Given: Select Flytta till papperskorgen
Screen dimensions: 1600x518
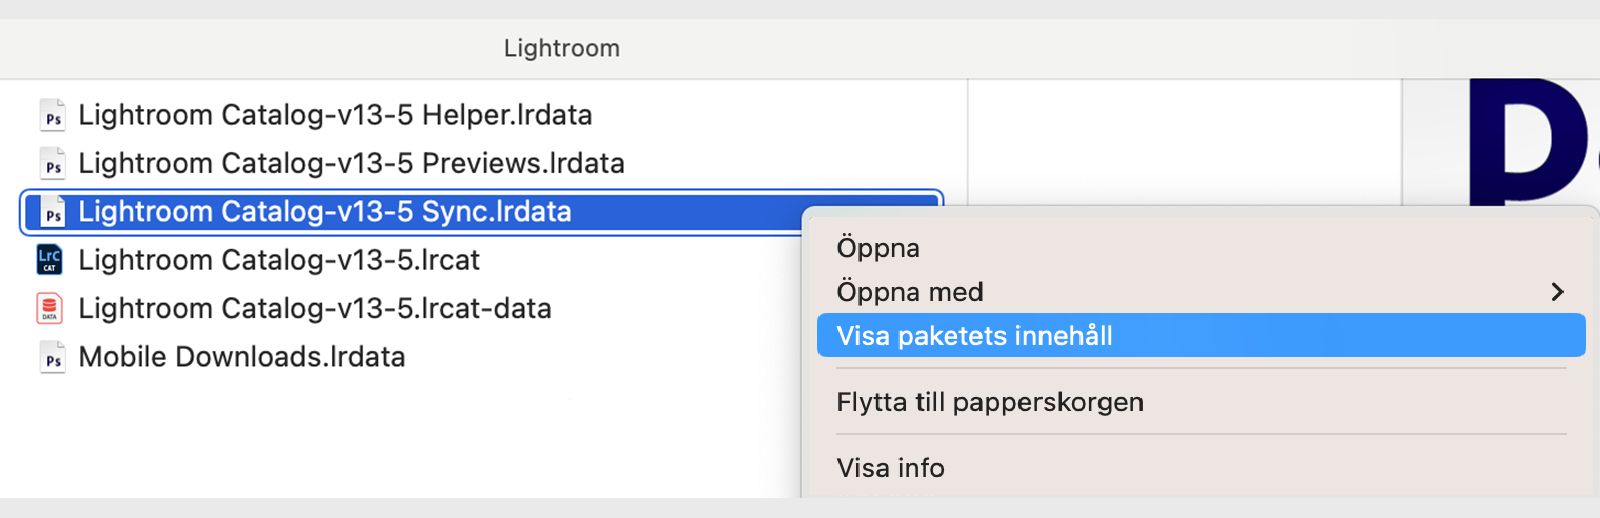Looking at the screenshot, I should coord(990,402).
